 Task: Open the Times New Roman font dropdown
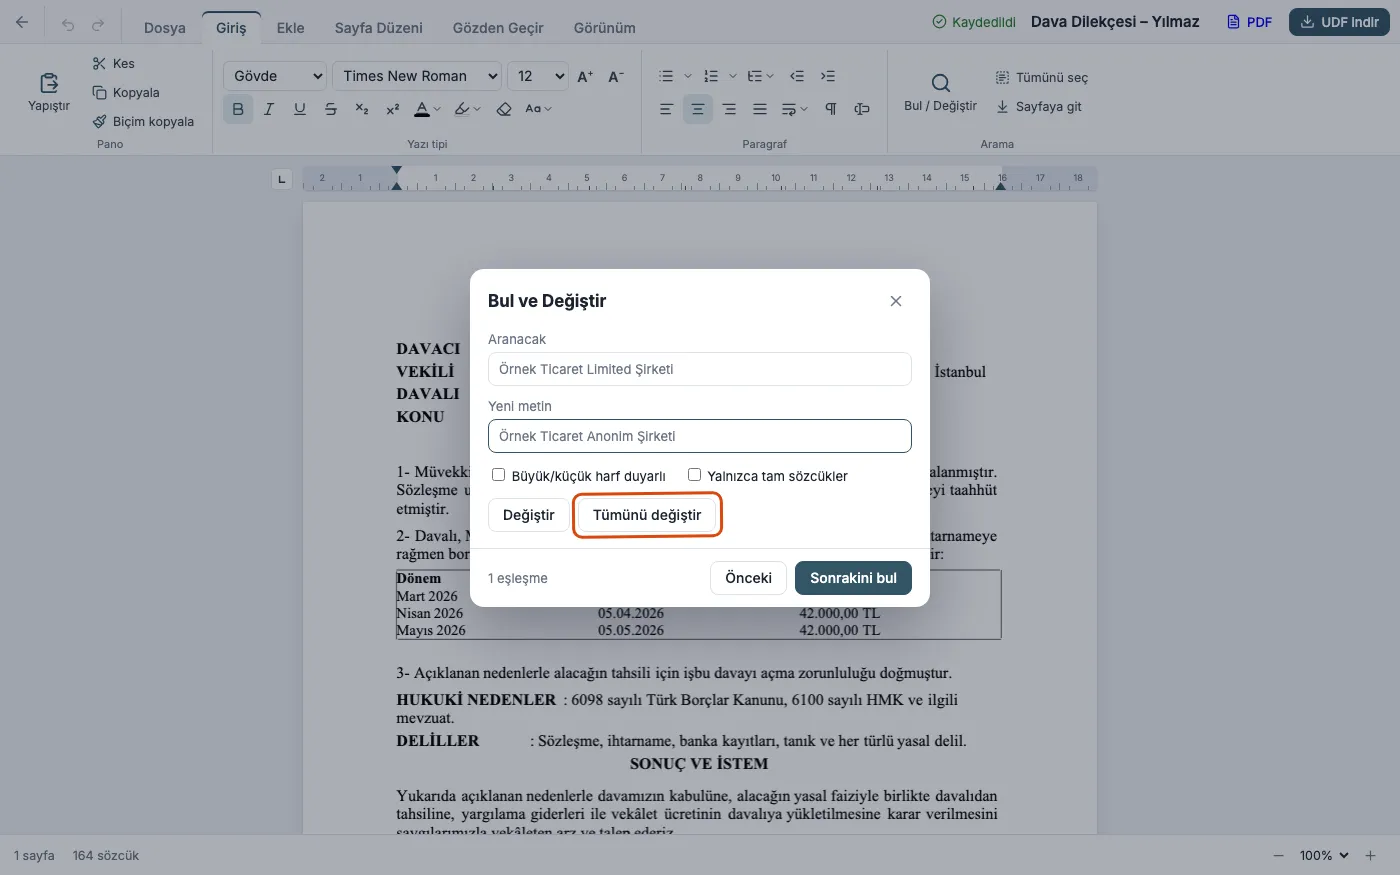pyautogui.click(x=416, y=76)
